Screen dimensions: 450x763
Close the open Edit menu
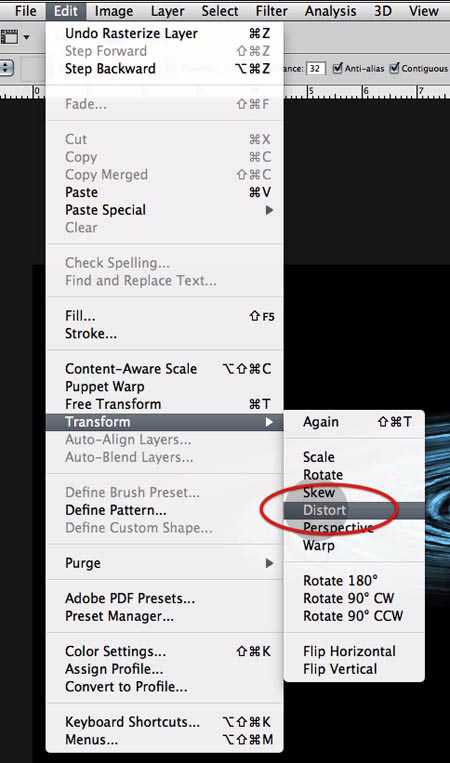pyautogui.click(x=66, y=11)
